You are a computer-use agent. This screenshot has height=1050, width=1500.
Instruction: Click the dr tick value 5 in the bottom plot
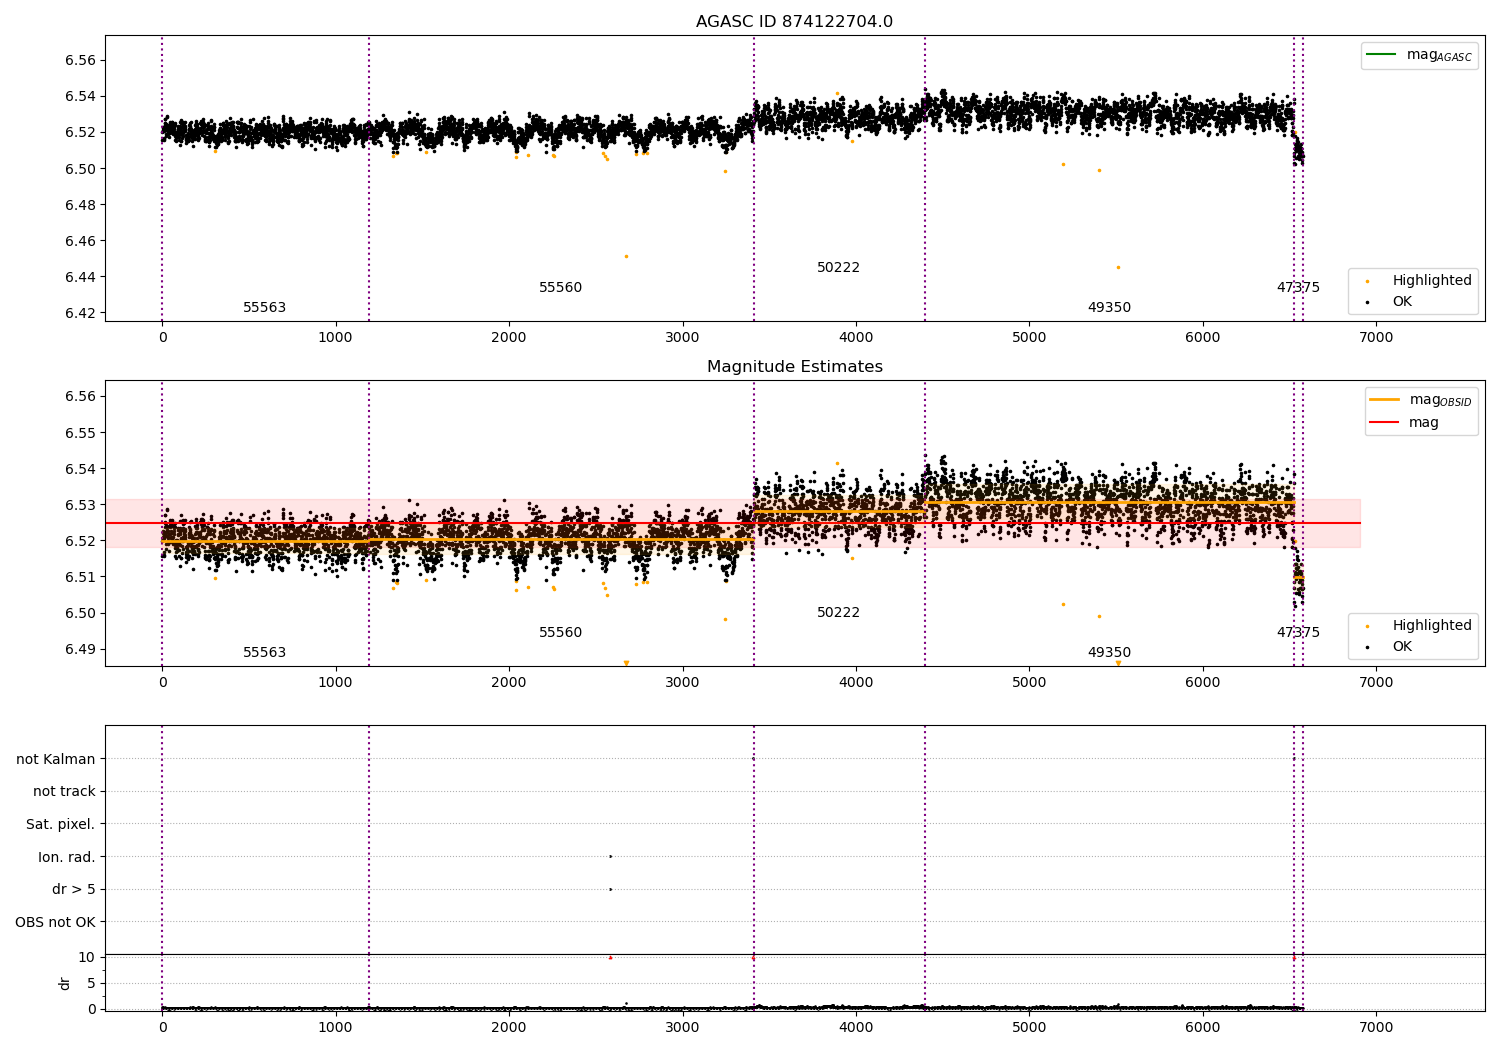pos(91,983)
